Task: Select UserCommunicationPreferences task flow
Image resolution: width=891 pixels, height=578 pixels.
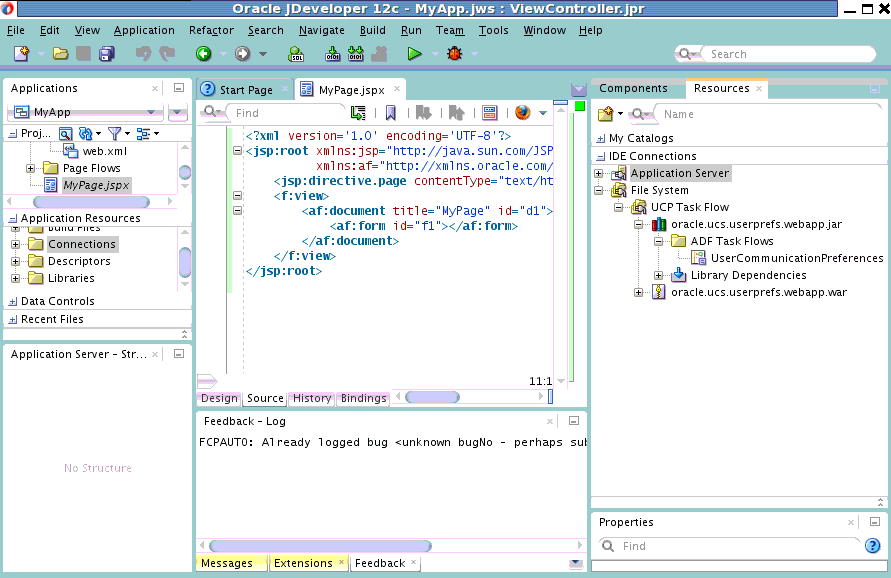Action: pyautogui.click(x=797, y=258)
